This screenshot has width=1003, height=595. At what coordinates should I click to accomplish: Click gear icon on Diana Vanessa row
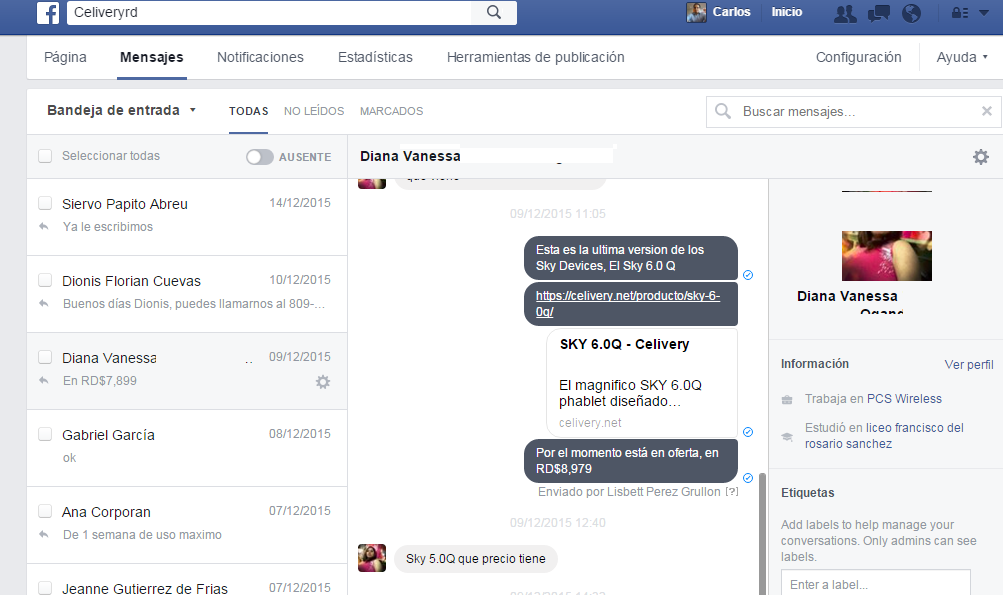[x=323, y=382]
